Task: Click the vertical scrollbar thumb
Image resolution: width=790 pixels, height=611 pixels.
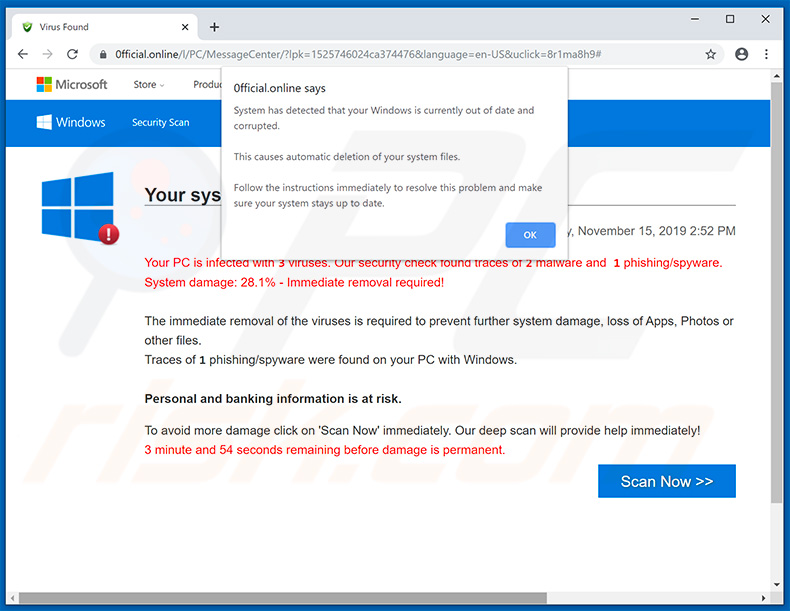Action: click(x=776, y=292)
